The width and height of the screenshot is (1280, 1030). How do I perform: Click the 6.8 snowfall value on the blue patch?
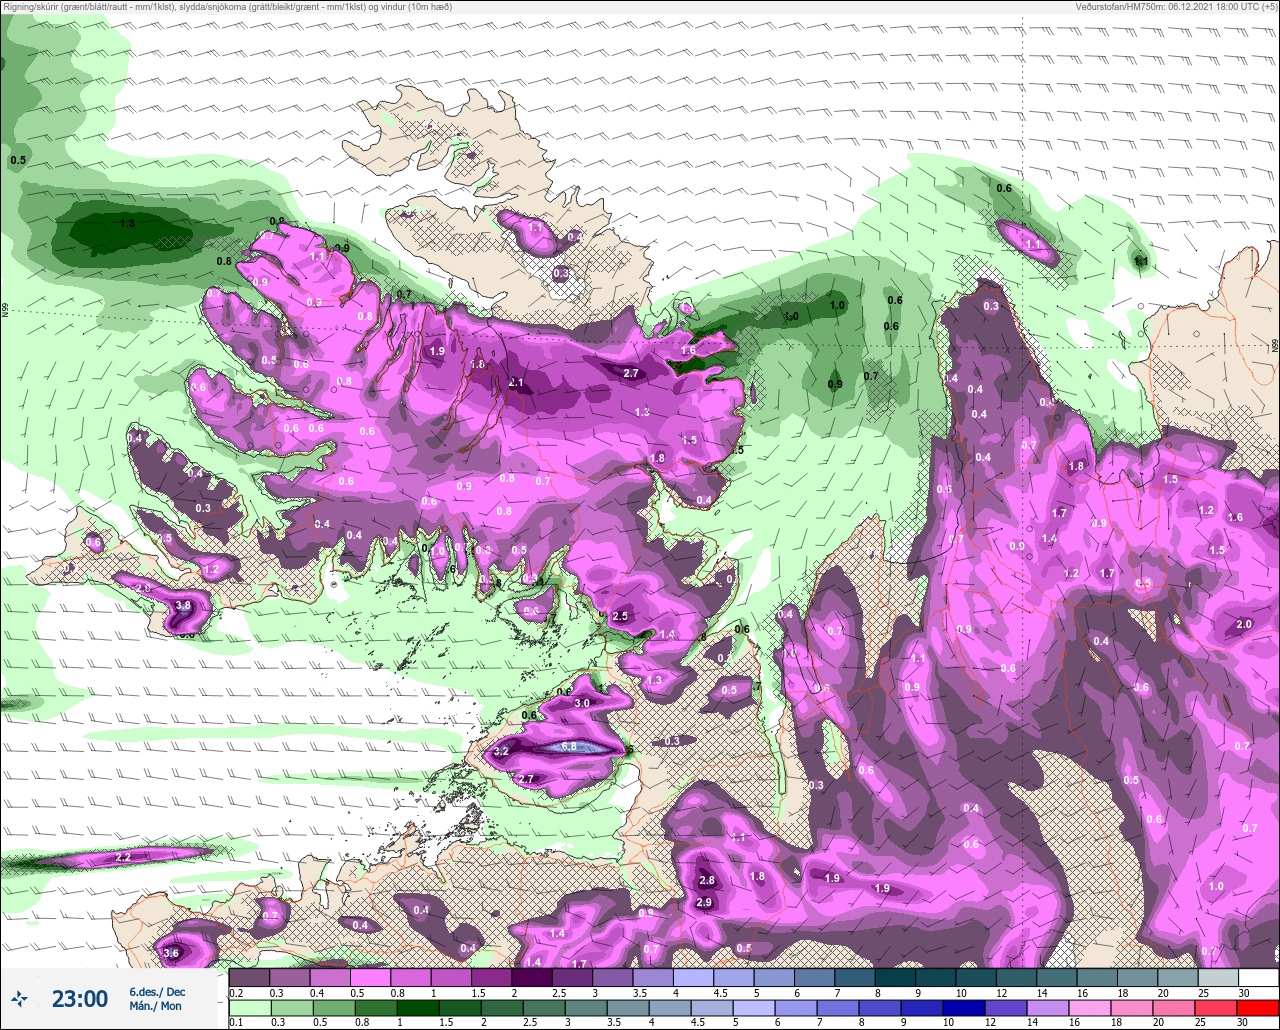(x=569, y=747)
